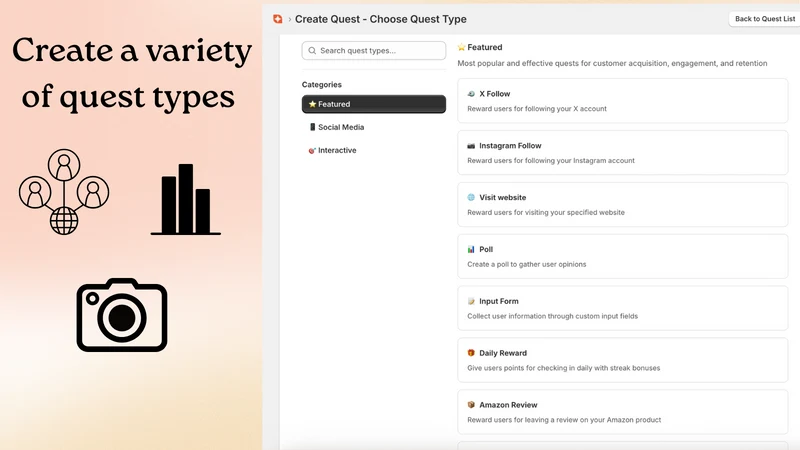Click the package icon for Amazon Review
Image resolution: width=800 pixels, height=450 pixels.
tap(471, 405)
